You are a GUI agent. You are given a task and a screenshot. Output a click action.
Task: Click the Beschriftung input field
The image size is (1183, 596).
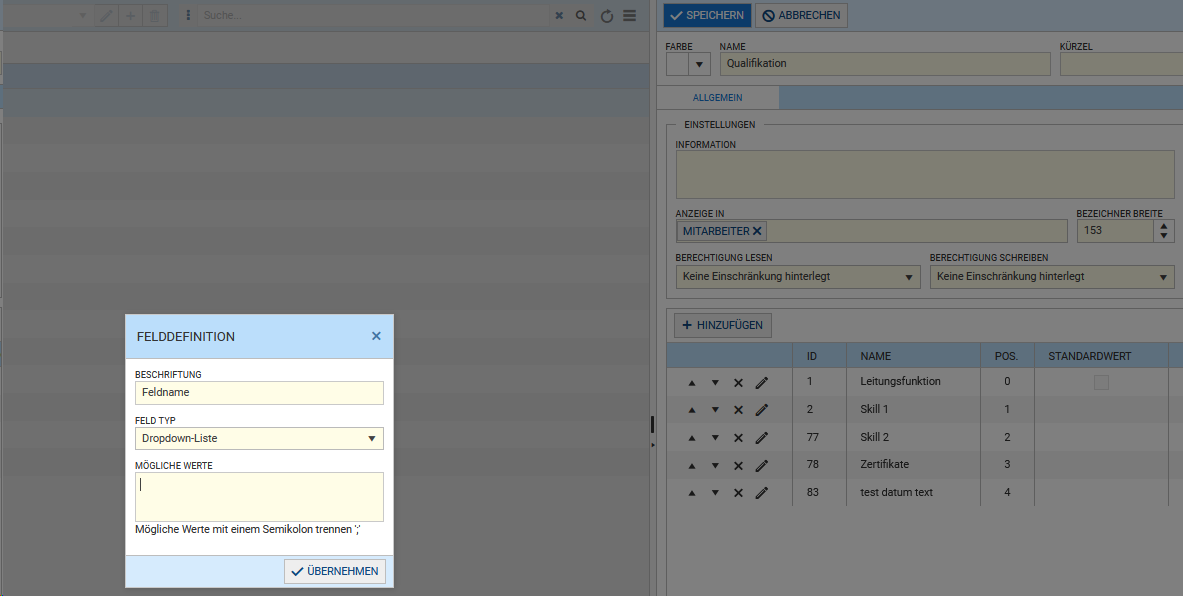(260, 392)
